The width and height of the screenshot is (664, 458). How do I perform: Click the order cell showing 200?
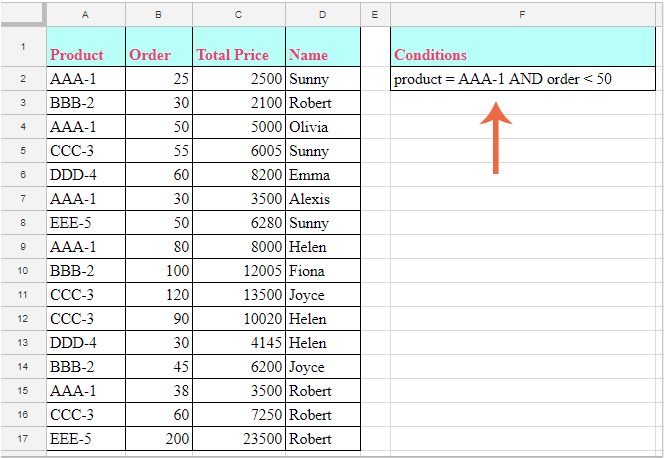(x=158, y=439)
